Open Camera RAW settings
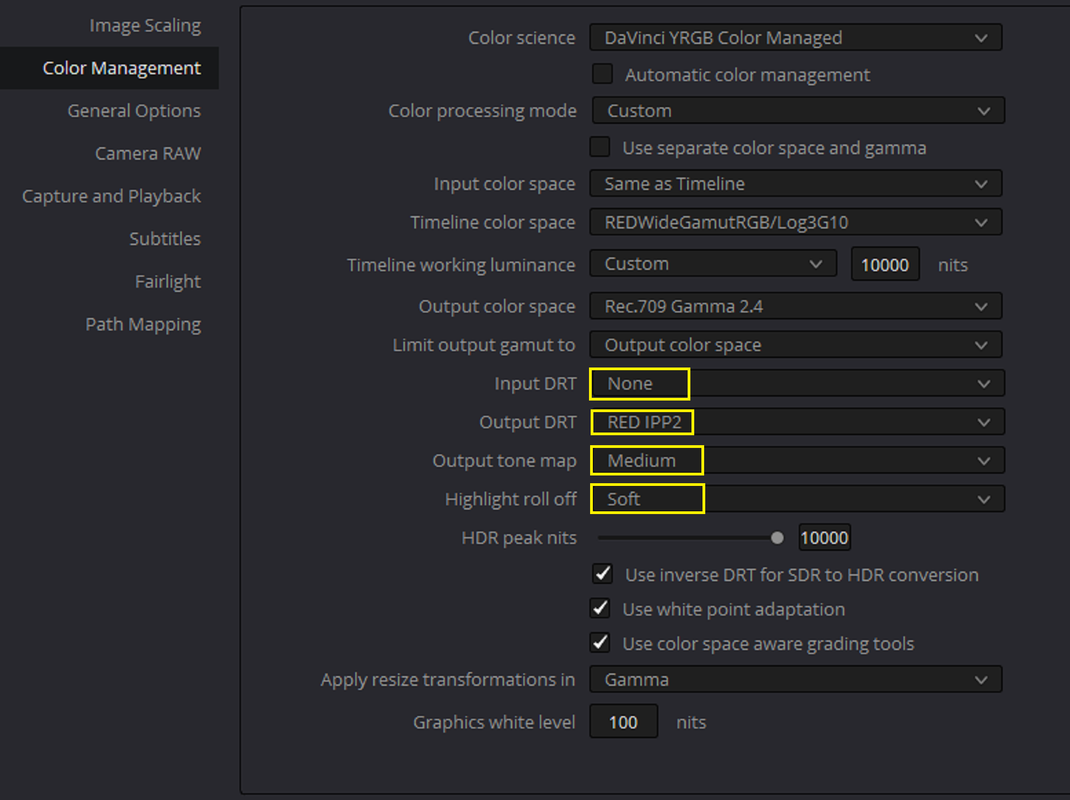The width and height of the screenshot is (1070, 800). (147, 154)
